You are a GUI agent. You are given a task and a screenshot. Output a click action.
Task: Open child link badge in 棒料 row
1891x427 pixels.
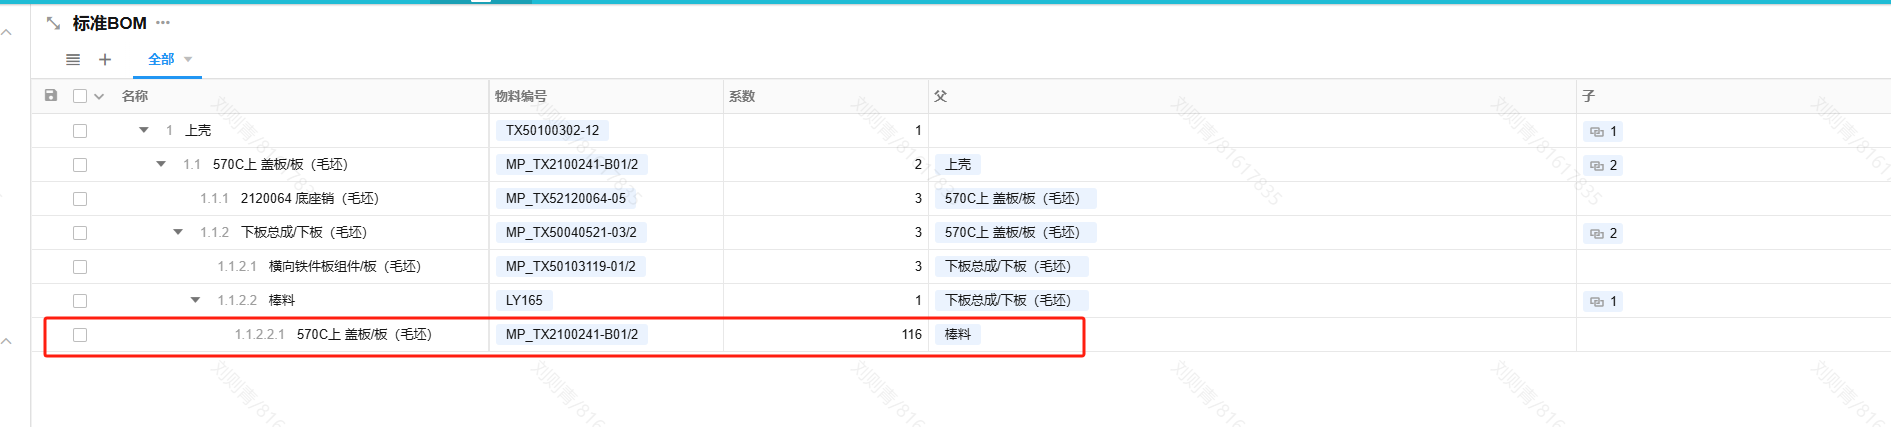pos(1603,301)
